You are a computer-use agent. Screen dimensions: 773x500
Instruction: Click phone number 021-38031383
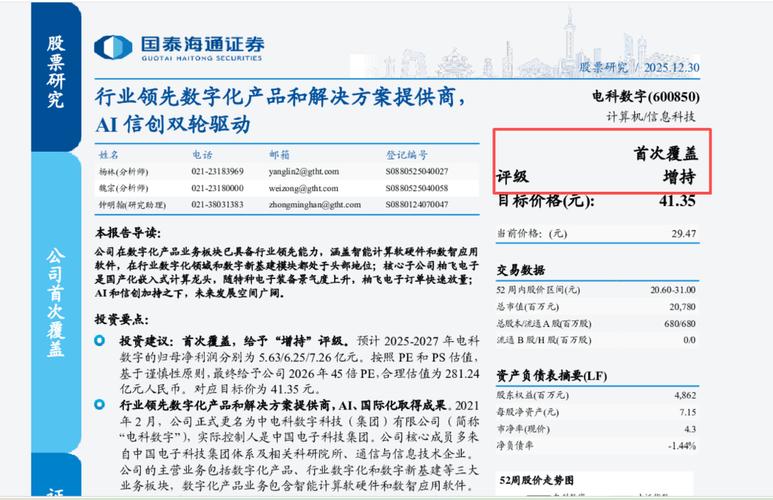point(217,205)
